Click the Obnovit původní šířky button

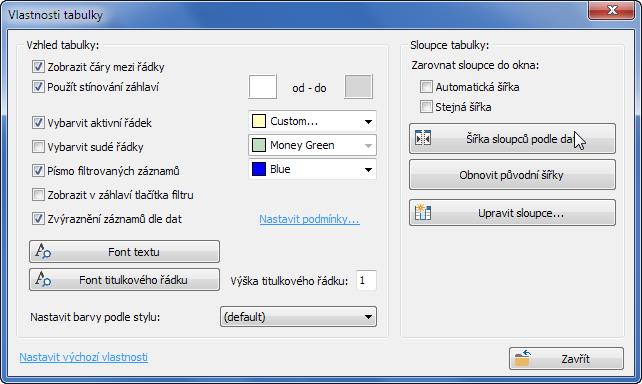(512, 175)
